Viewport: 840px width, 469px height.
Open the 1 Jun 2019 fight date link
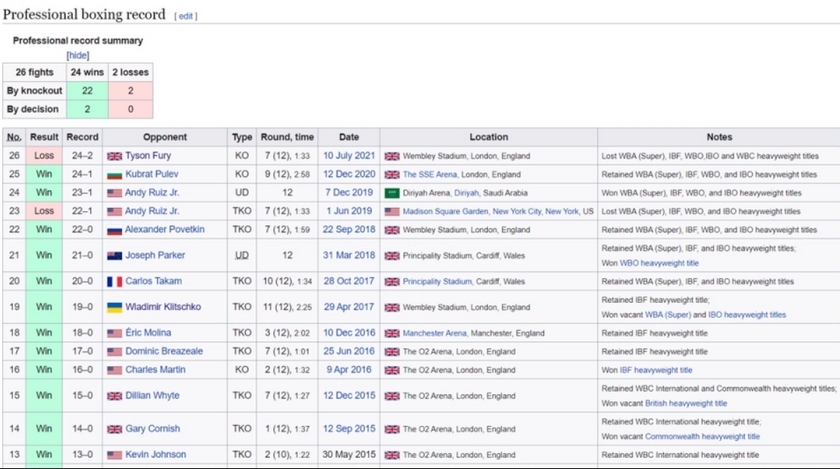(x=349, y=211)
